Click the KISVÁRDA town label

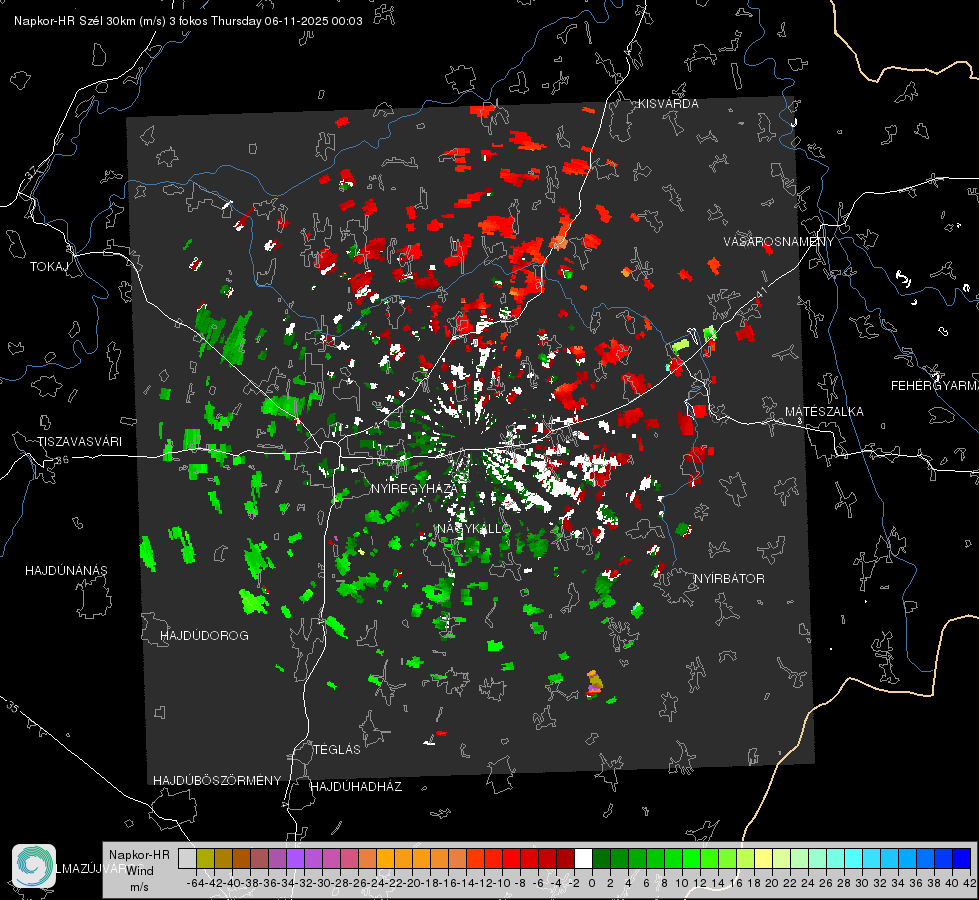(668, 104)
